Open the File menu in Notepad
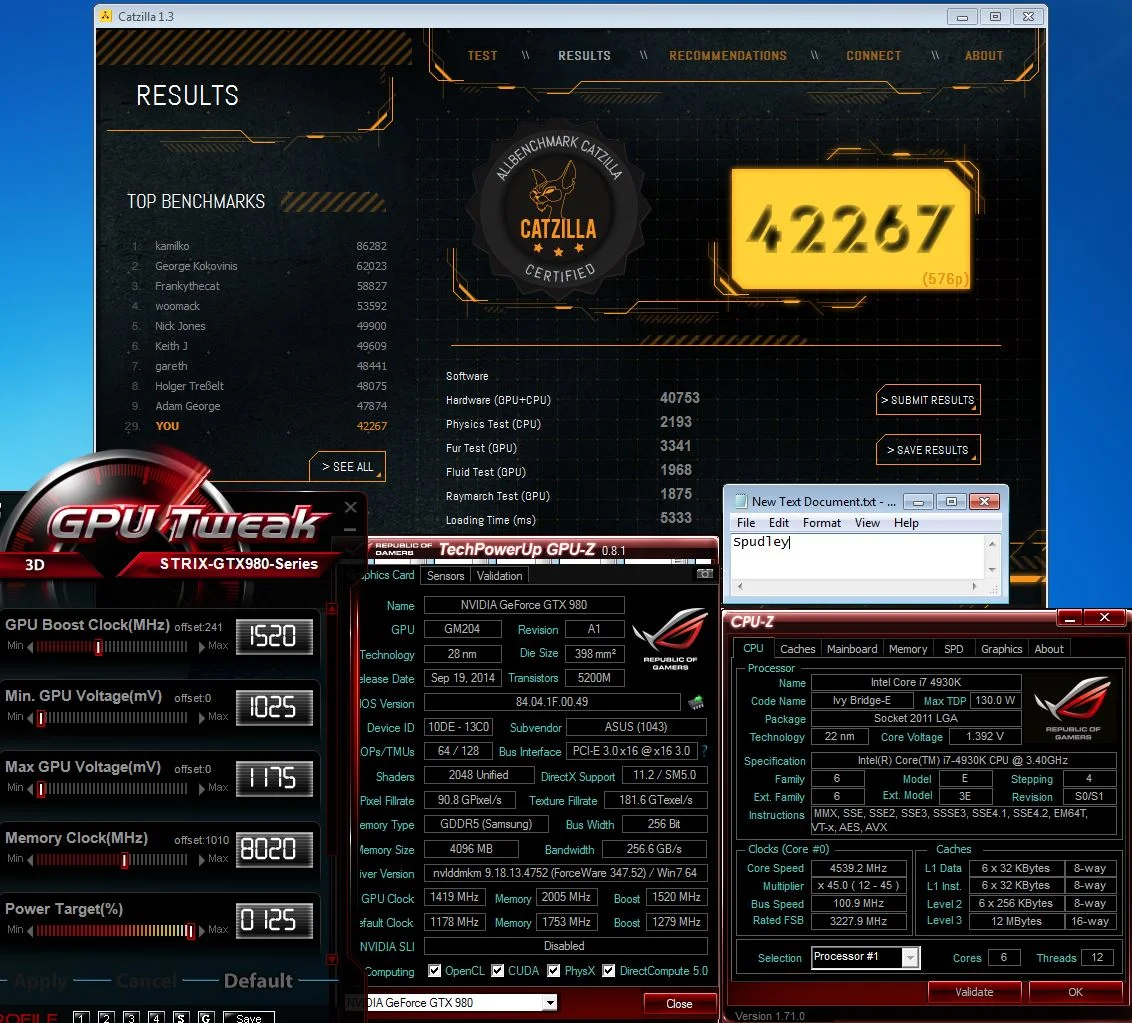This screenshot has height=1023, width=1132. tap(746, 523)
